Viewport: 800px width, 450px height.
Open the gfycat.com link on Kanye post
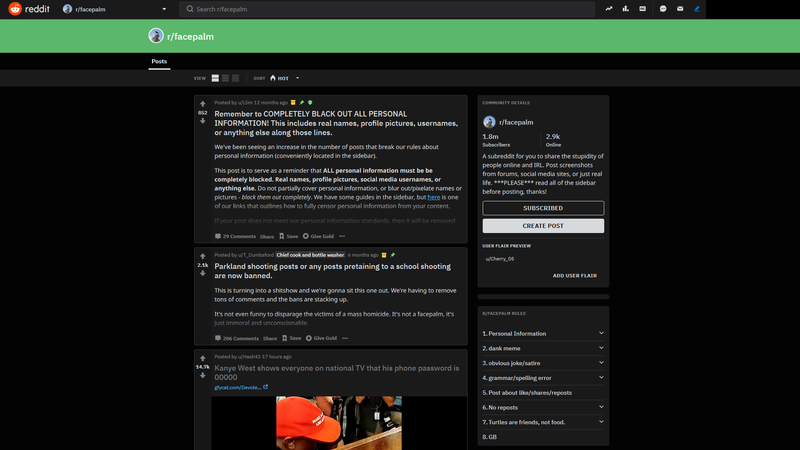(241, 388)
